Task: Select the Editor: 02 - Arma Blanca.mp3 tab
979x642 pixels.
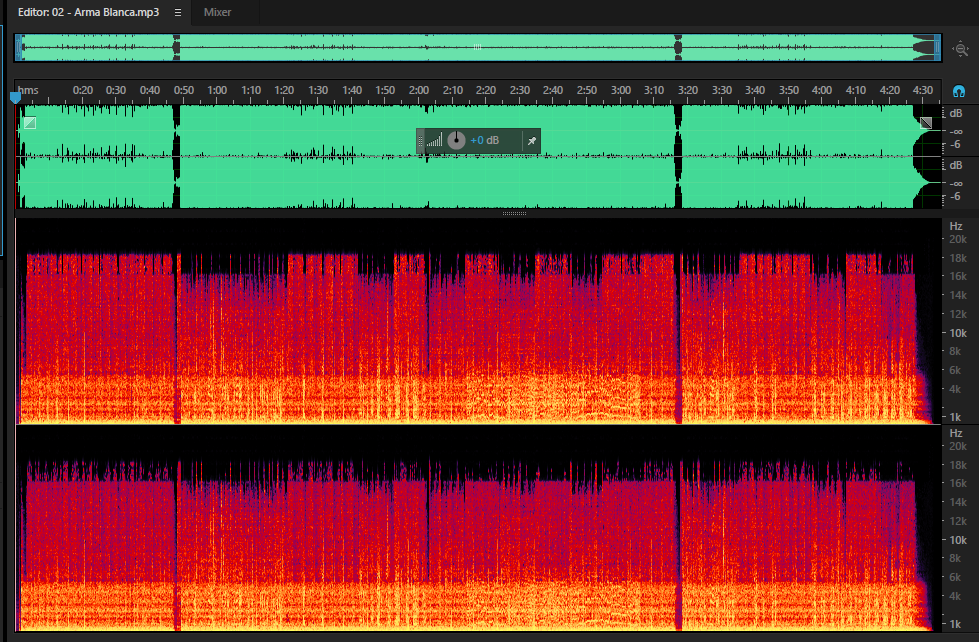Action: click(x=88, y=12)
